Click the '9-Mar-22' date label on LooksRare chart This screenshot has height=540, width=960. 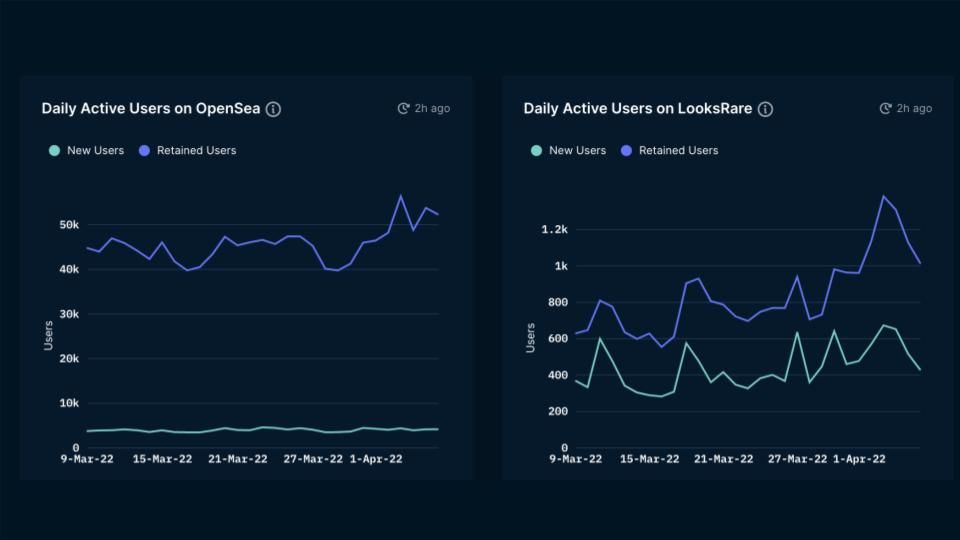click(576, 459)
